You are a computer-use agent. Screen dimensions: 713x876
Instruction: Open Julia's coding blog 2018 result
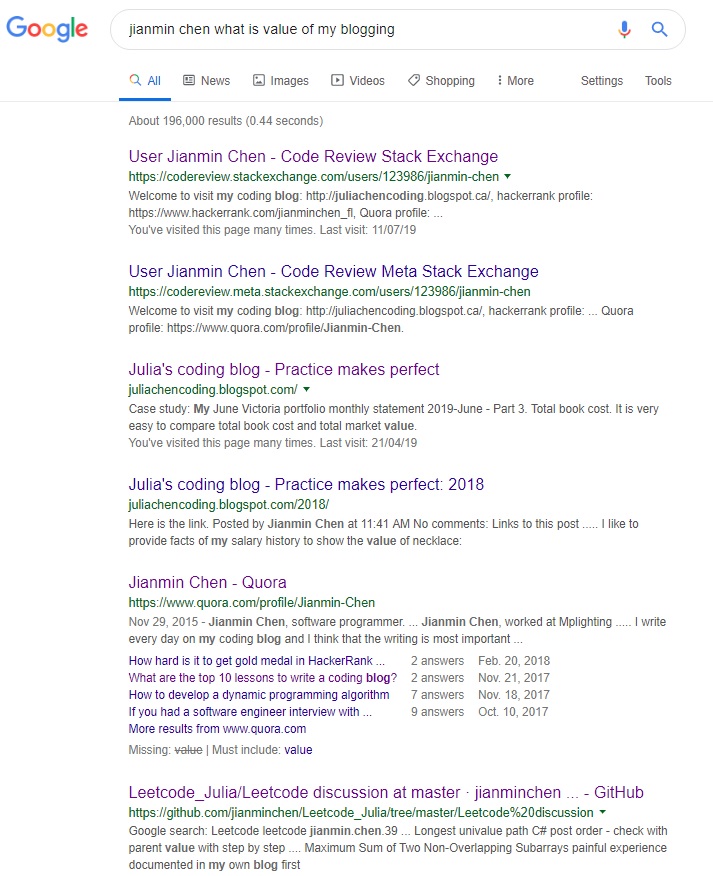[x=306, y=484]
